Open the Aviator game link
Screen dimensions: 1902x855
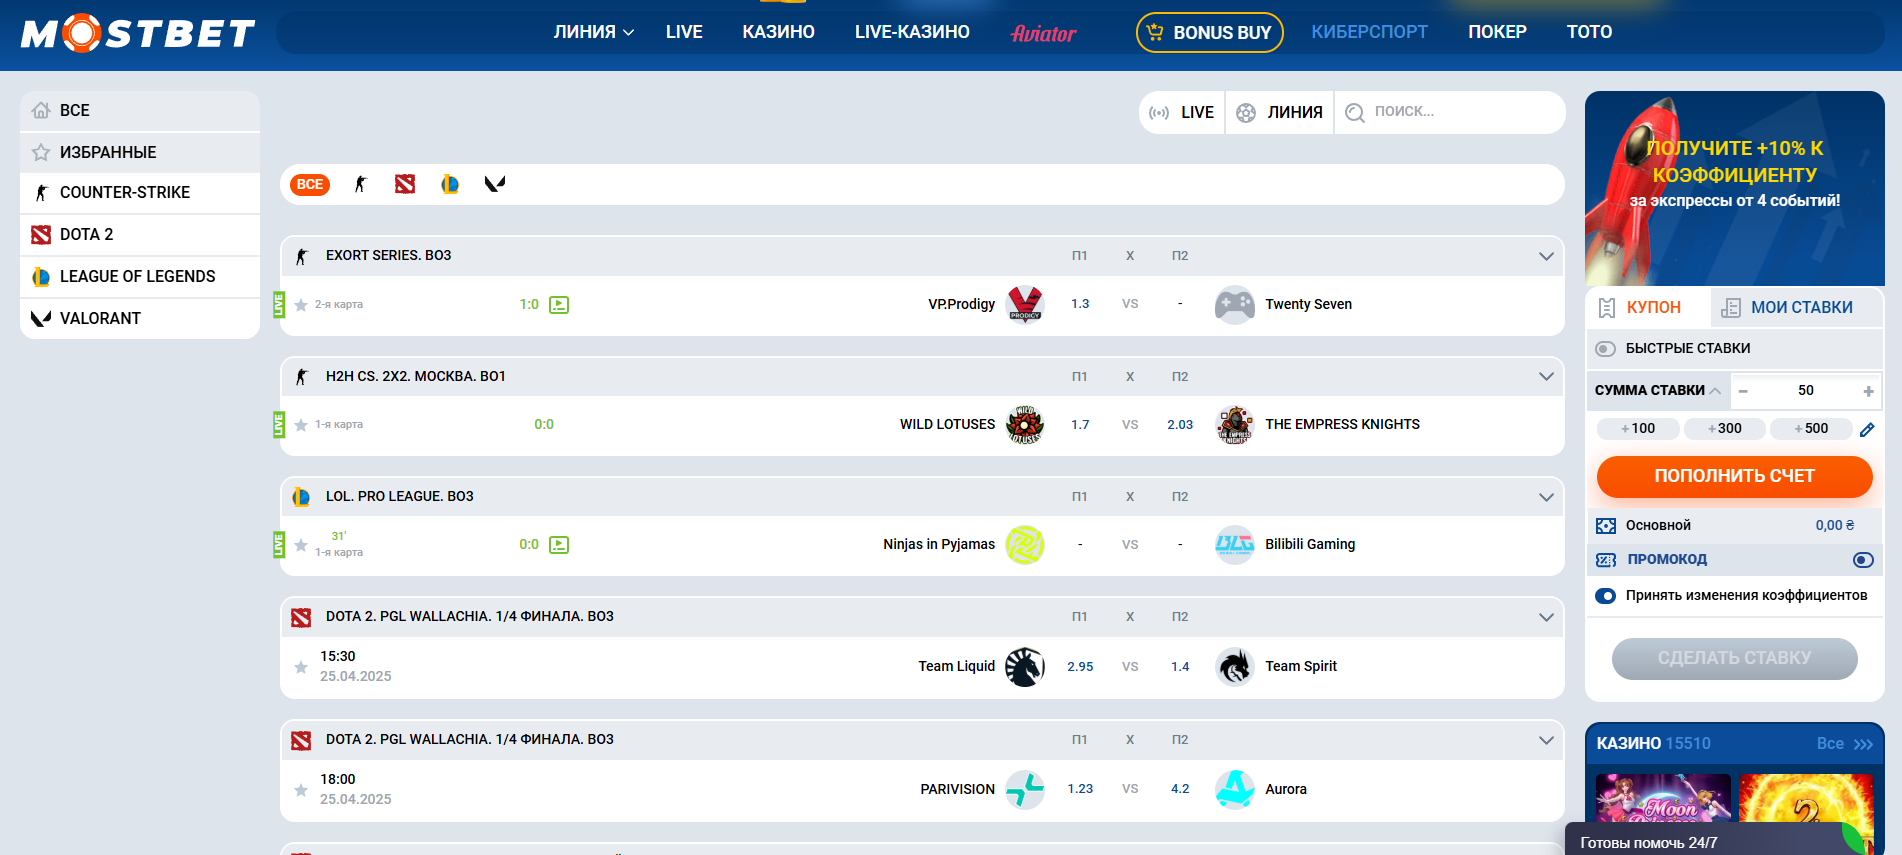point(1043,33)
